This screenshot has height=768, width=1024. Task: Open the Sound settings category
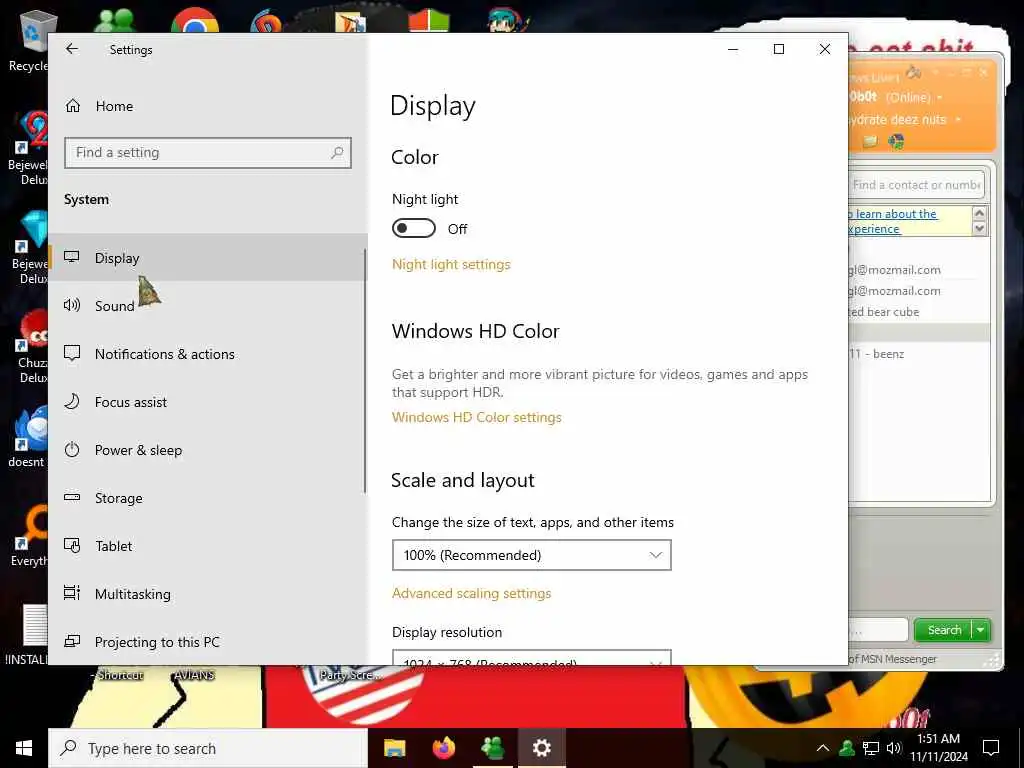pyautogui.click(x=208, y=306)
